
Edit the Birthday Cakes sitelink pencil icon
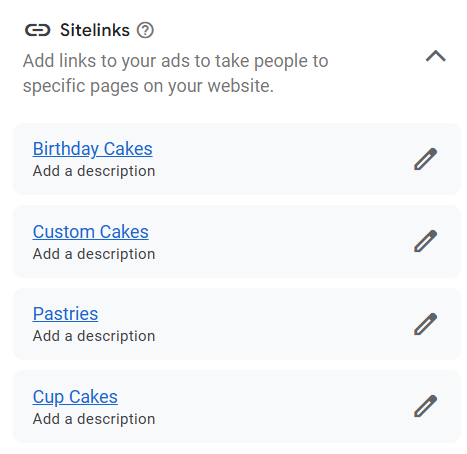click(x=425, y=159)
